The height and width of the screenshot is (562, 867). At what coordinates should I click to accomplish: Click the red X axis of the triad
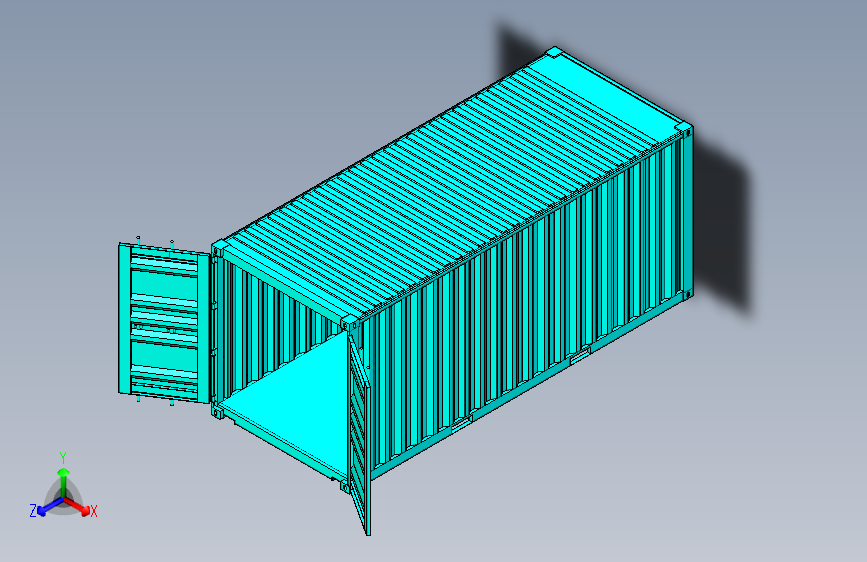(x=77, y=506)
